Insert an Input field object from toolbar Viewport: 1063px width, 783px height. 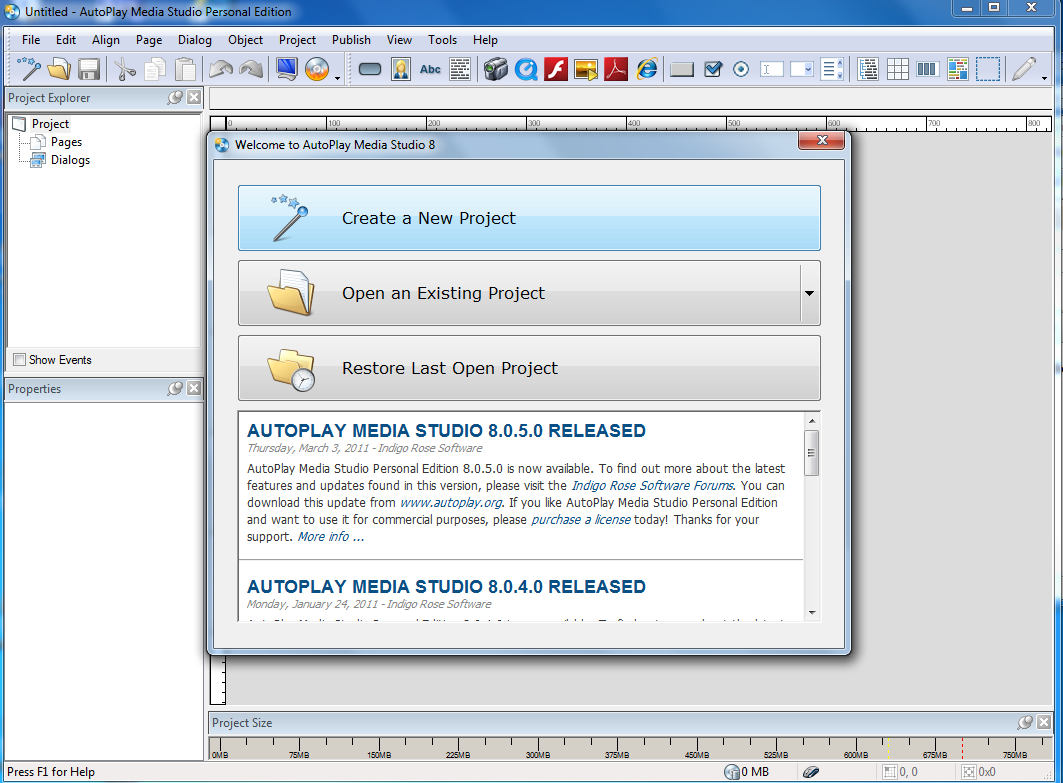(x=771, y=69)
